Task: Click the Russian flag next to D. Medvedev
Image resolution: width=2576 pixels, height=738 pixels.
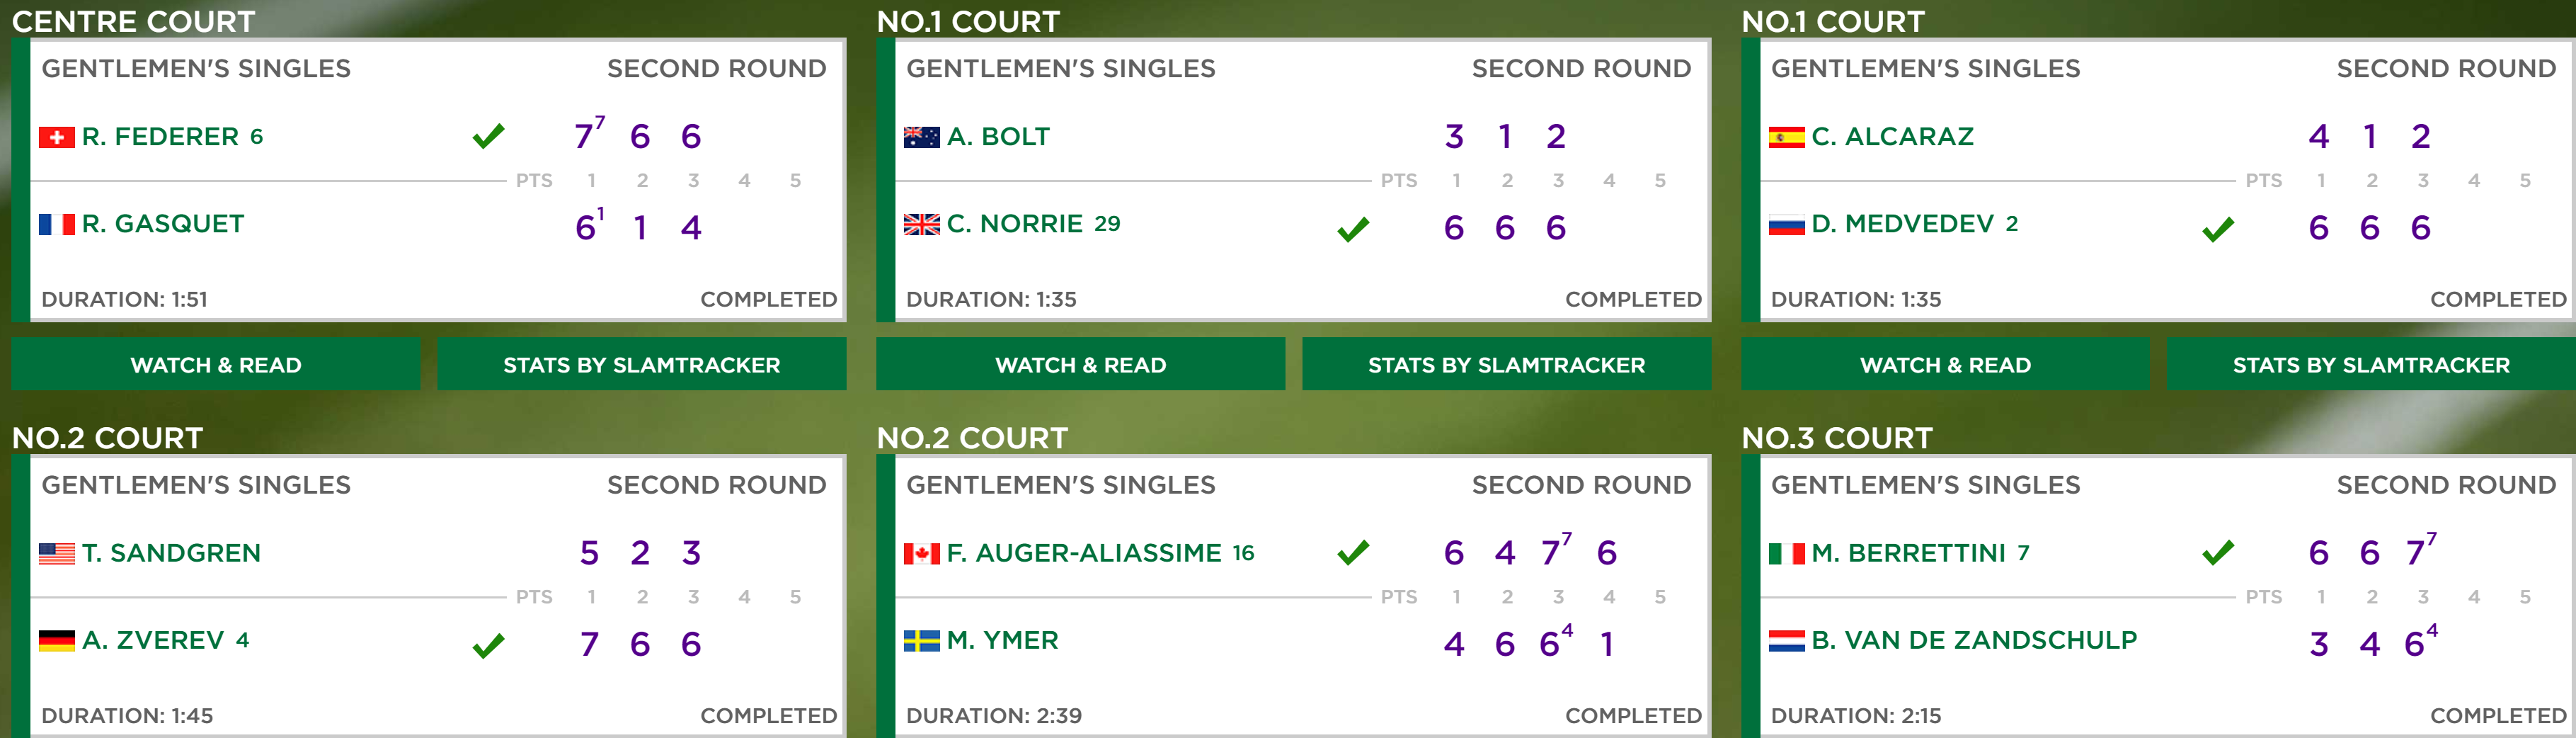Action: pos(1786,224)
